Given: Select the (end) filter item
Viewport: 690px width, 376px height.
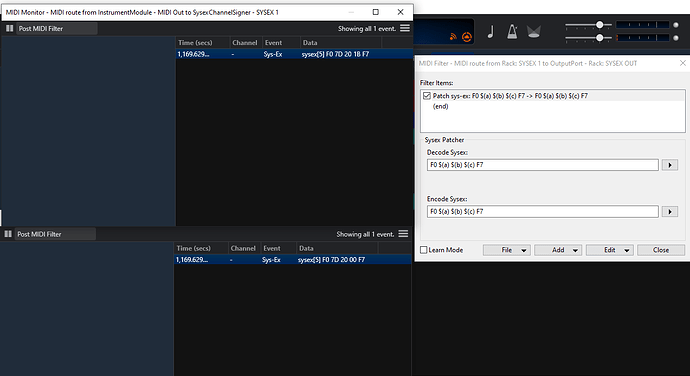Looking at the screenshot, I should click(x=440, y=107).
